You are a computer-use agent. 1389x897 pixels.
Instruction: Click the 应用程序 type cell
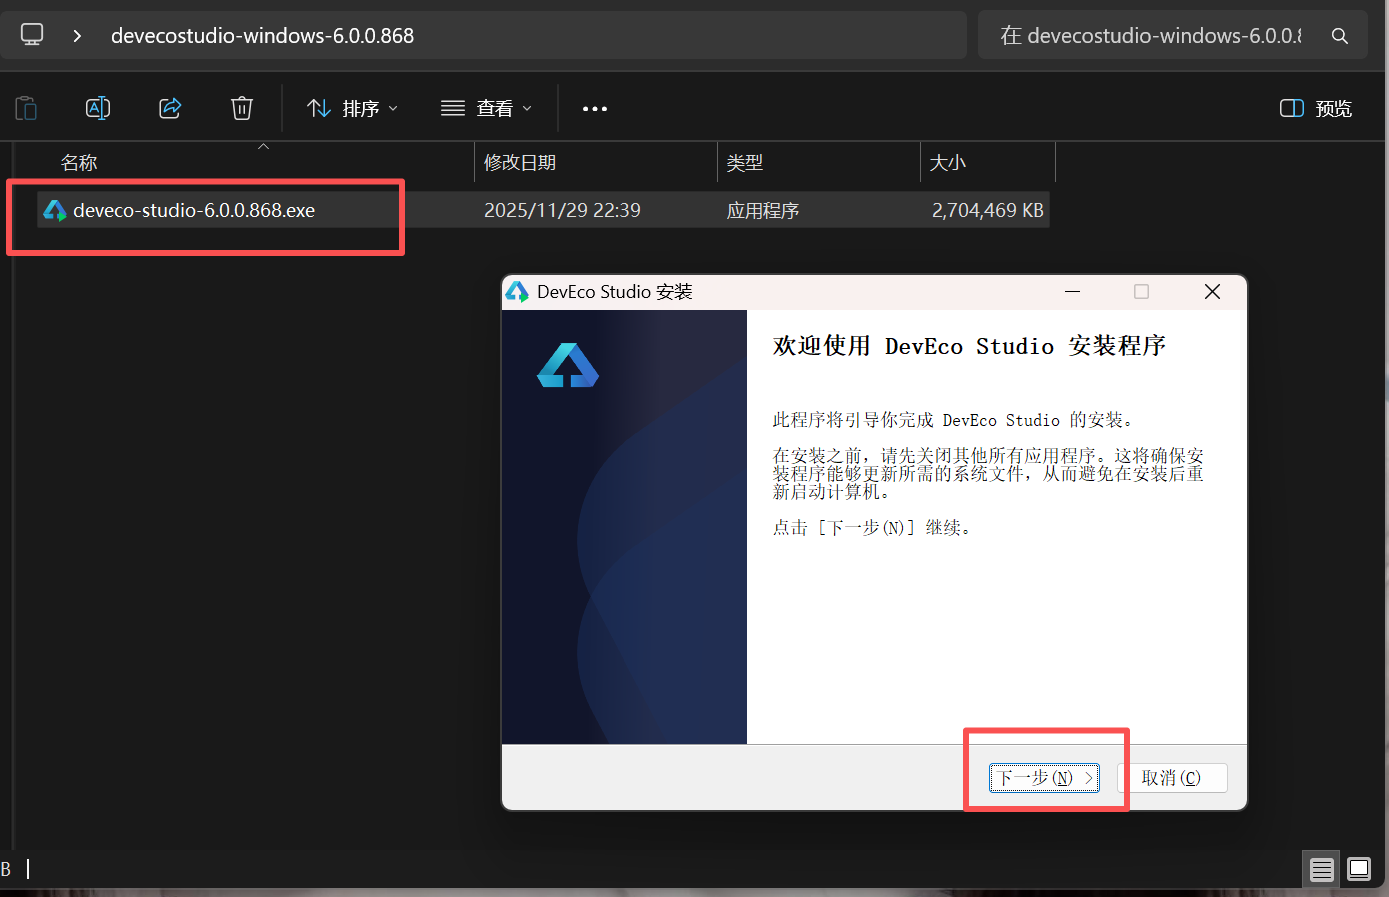click(x=763, y=210)
